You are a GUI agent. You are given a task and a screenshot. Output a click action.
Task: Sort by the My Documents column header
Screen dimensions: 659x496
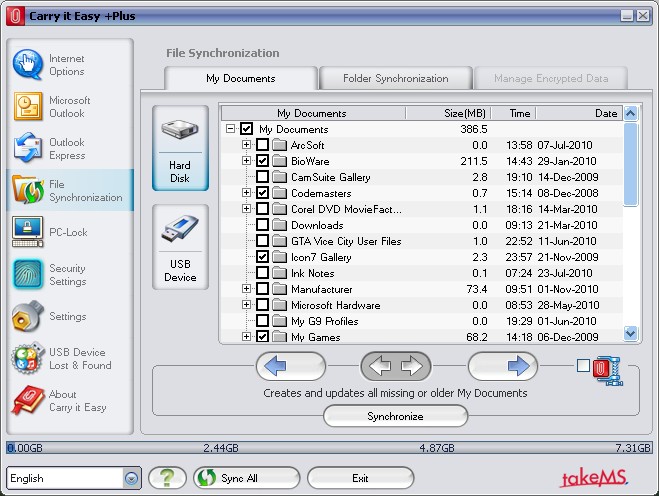(x=313, y=113)
